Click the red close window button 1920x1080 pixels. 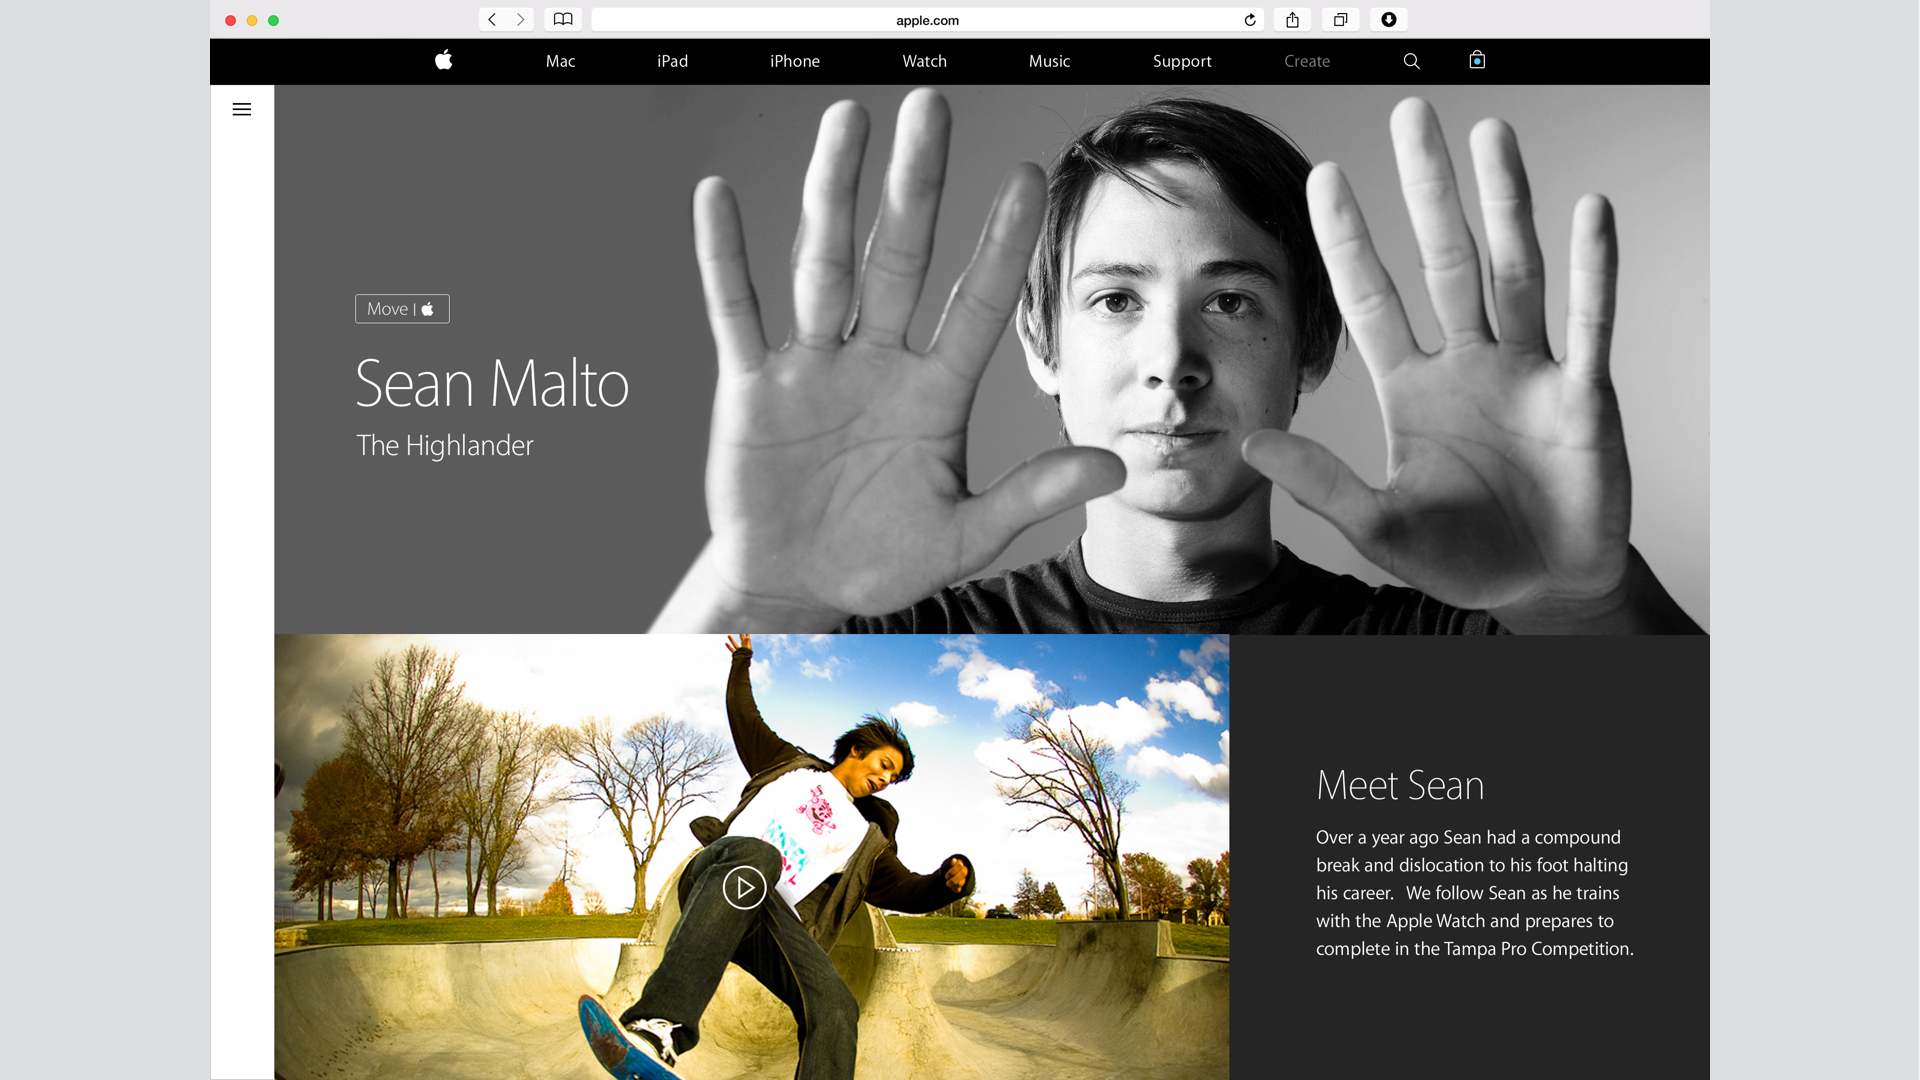coord(230,20)
